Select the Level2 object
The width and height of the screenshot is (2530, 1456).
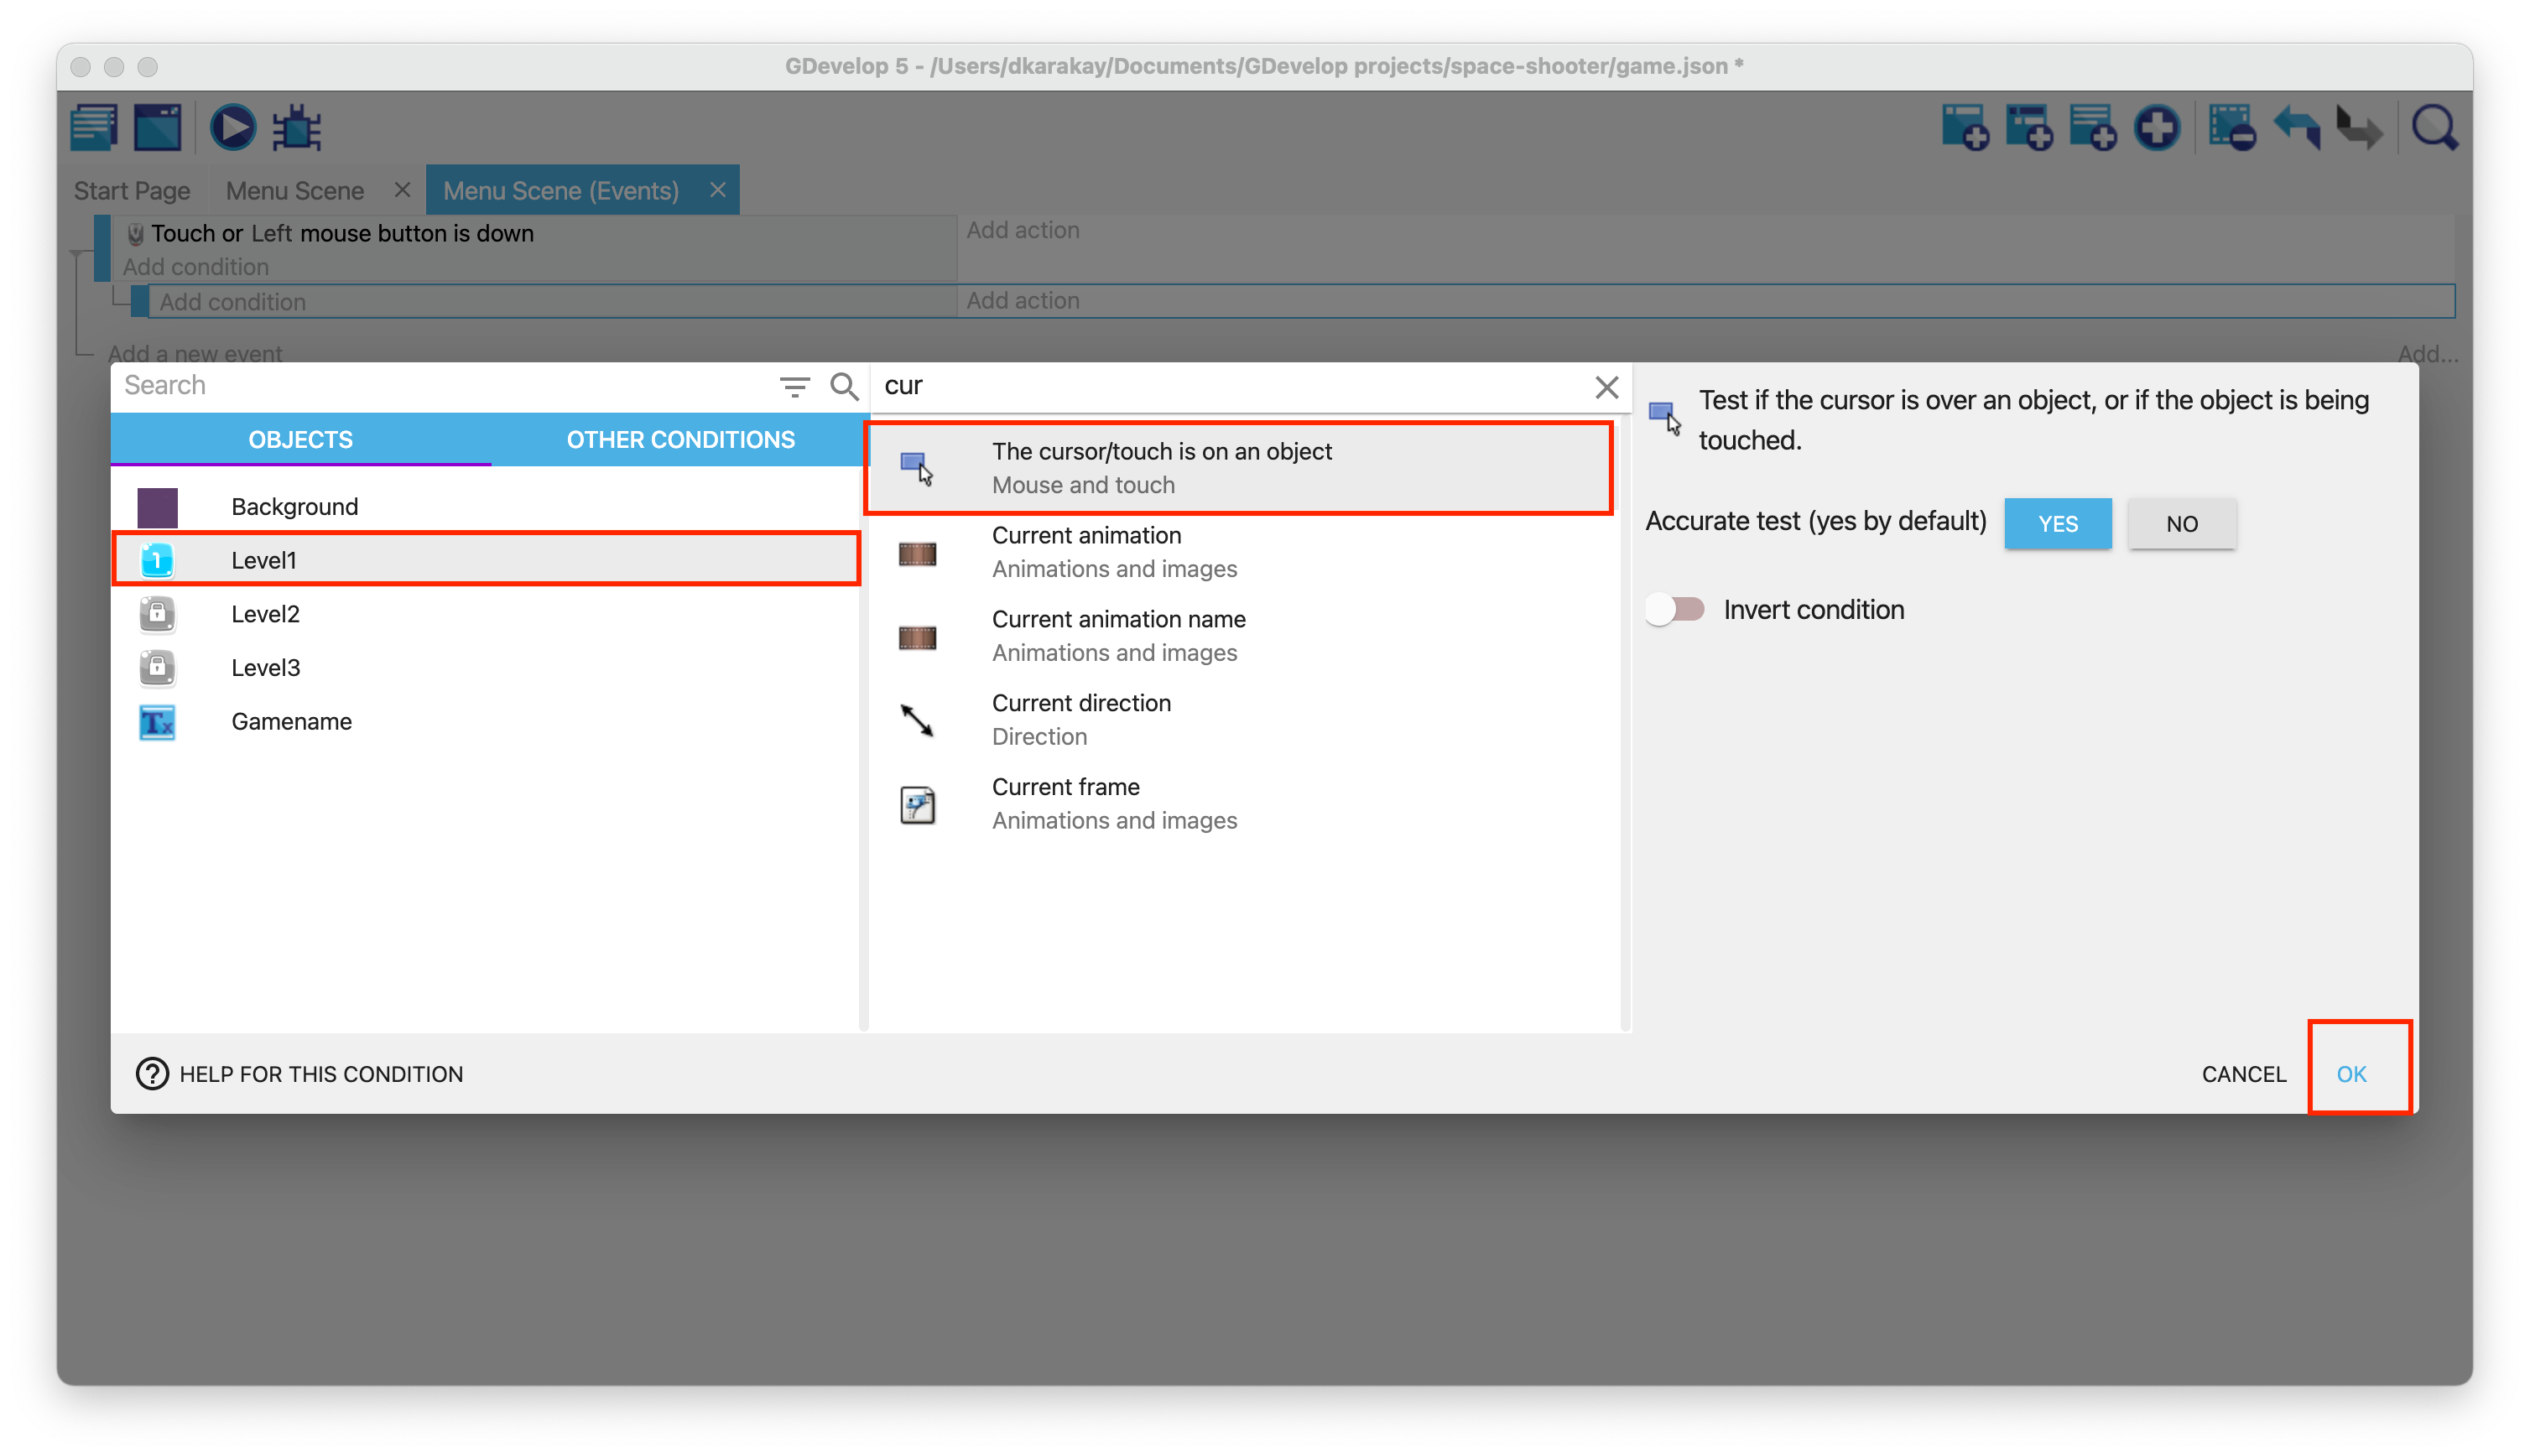(265, 613)
